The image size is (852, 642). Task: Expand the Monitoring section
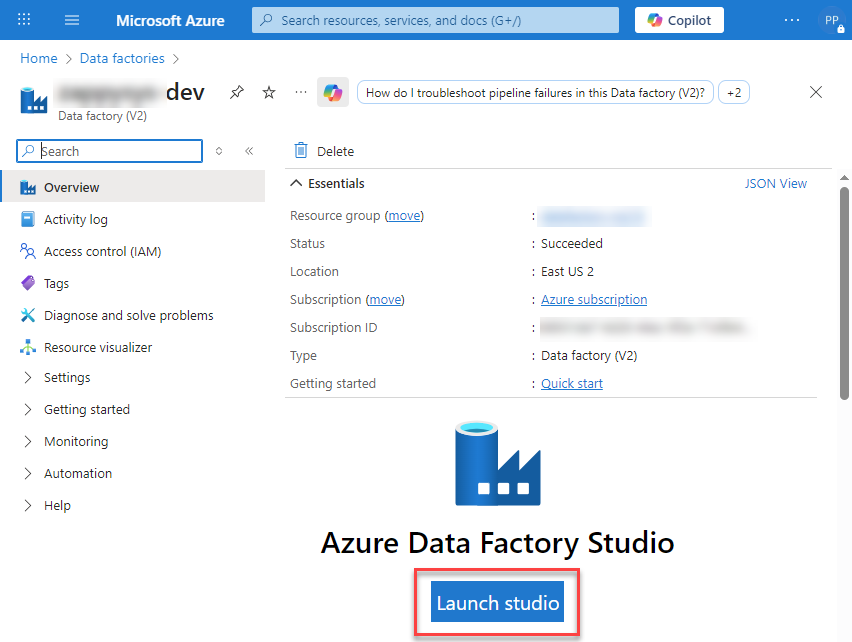click(x=76, y=441)
